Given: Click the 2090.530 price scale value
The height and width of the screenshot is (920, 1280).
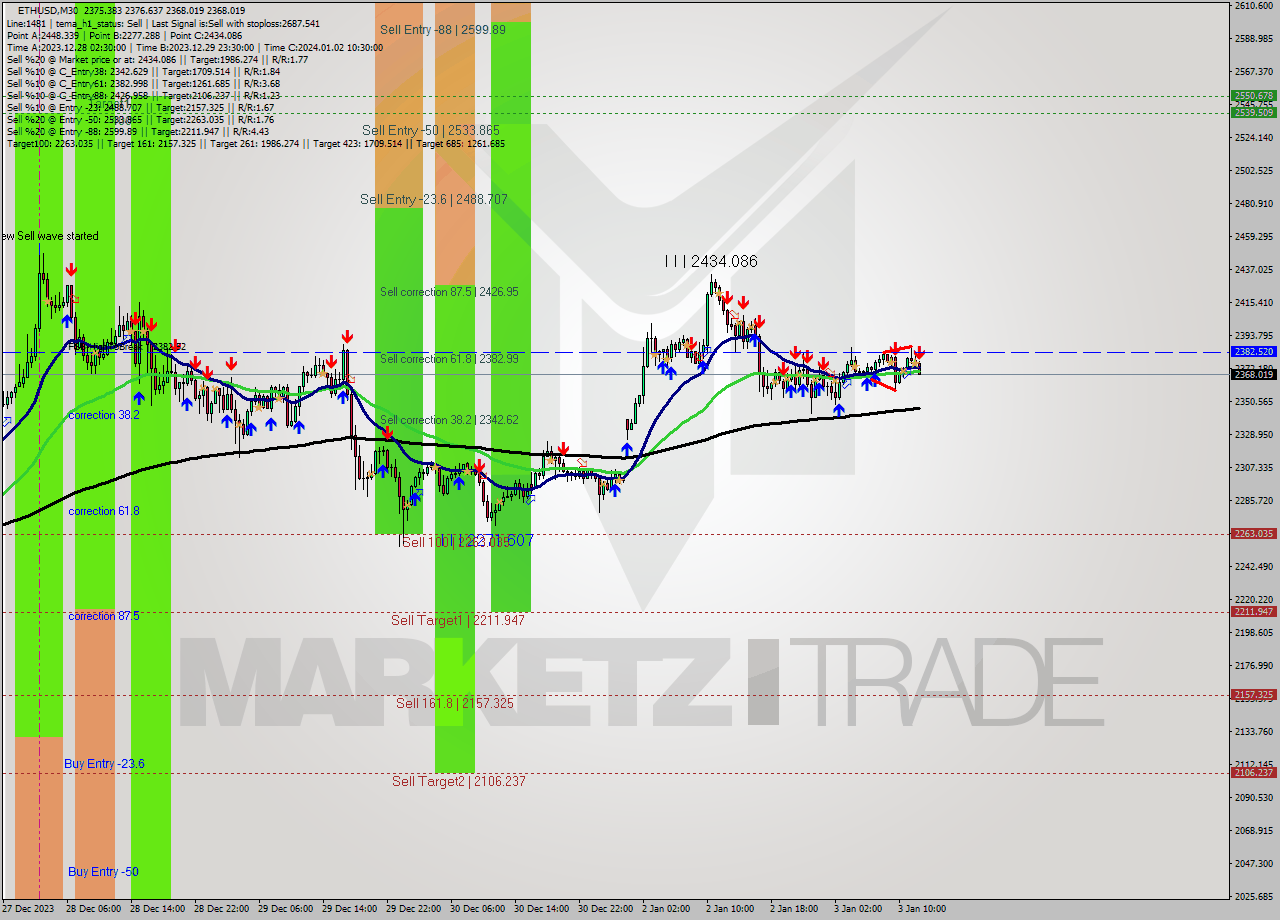Looking at the screenshot, I should pos(1253,797).
